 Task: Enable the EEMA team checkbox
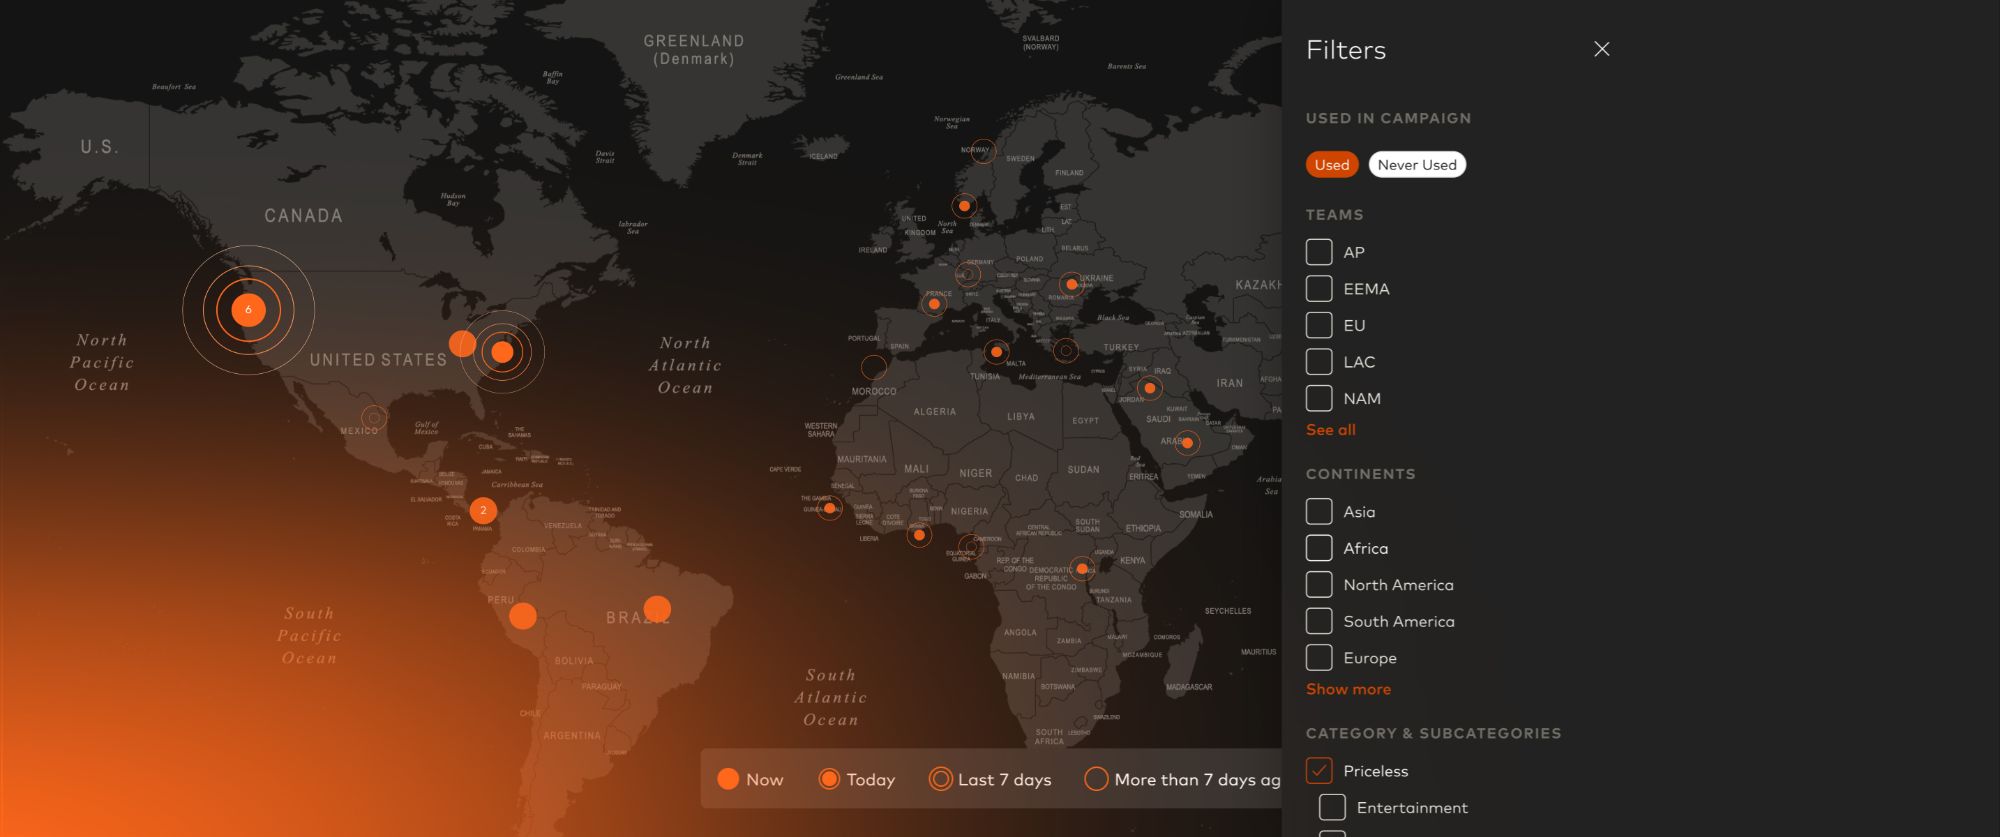1319,289
